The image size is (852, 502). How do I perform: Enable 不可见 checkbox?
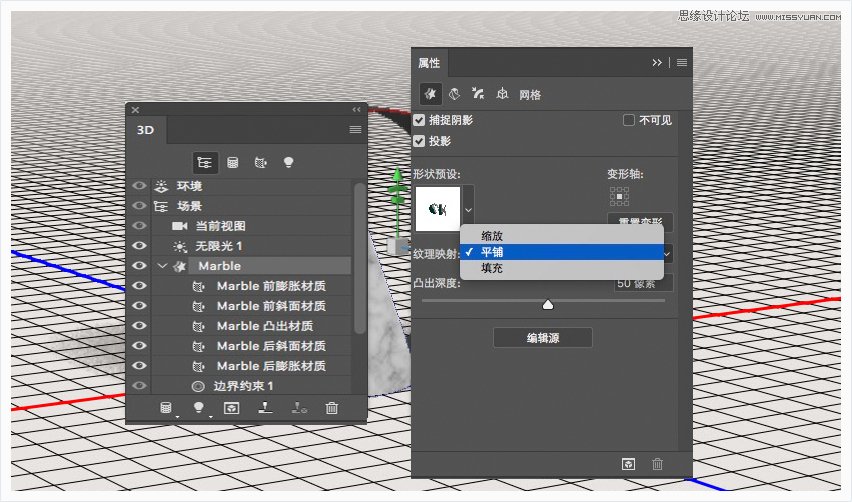click(x=629, y=120)
